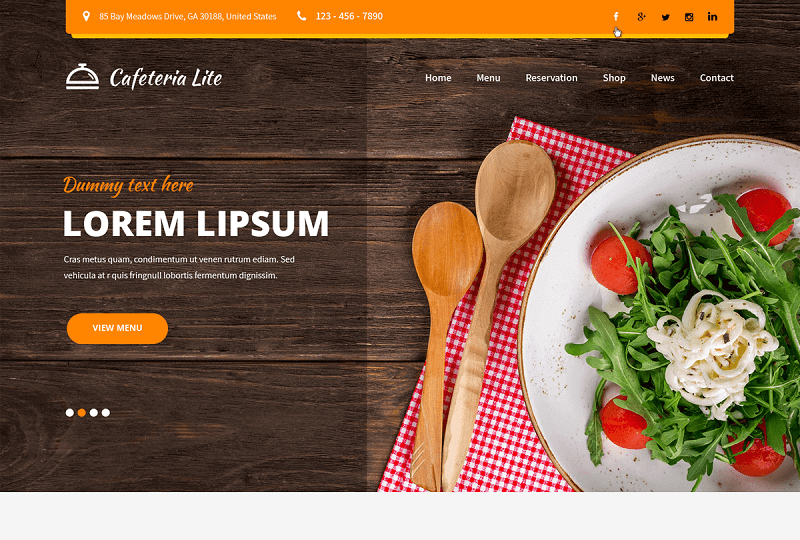Select the fourth slider dot
The width and height of the screenshot is (800, 540).
[106, 412]
